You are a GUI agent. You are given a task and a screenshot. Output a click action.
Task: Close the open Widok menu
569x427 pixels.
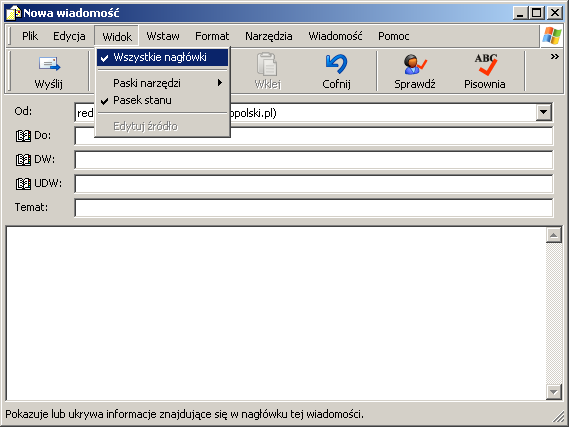117,36
